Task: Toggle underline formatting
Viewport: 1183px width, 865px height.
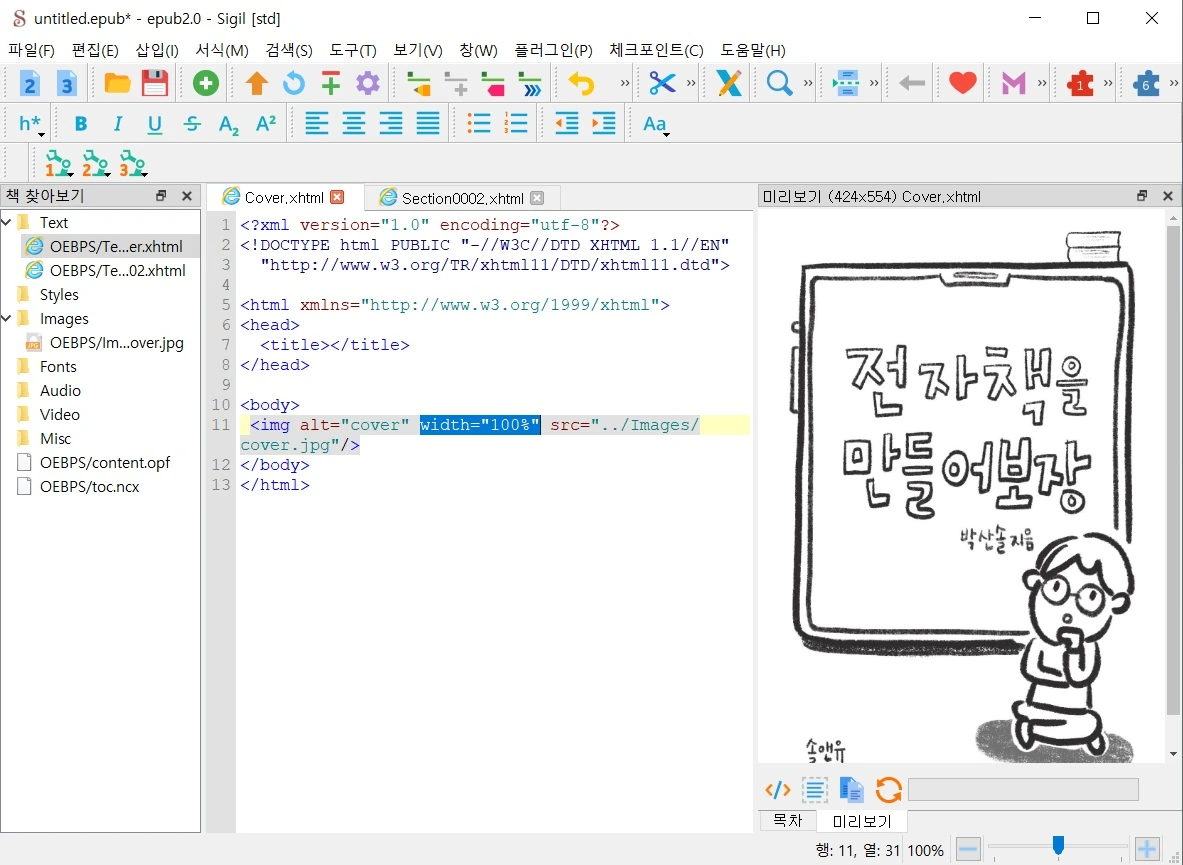Action: click(155, 124)
